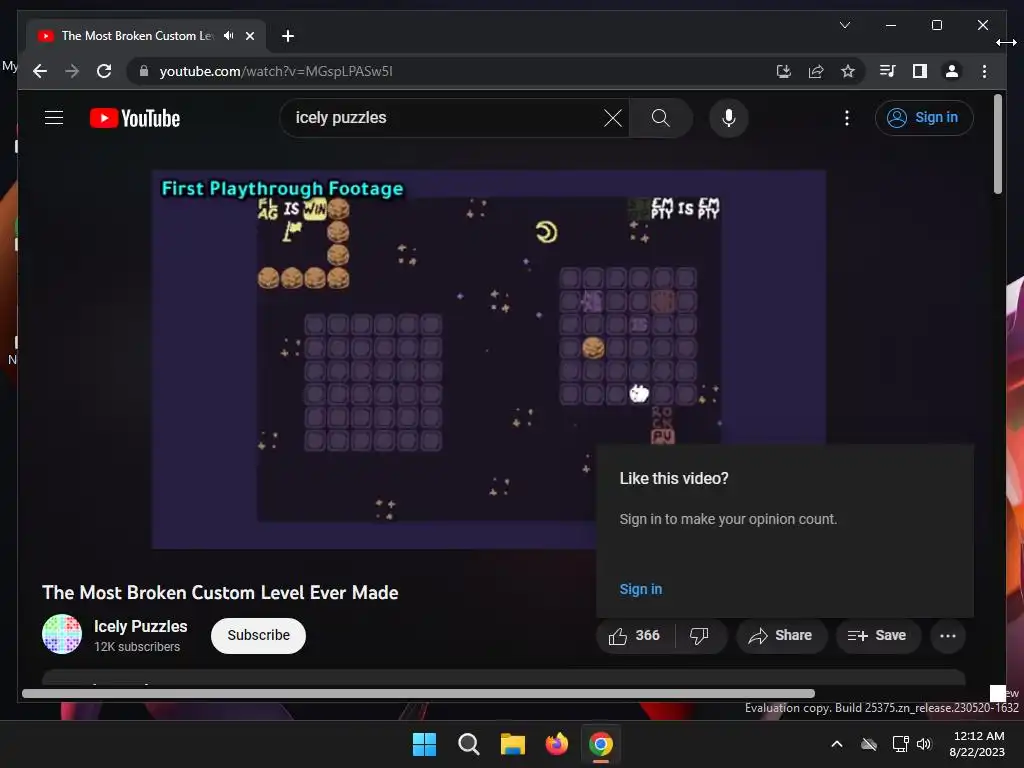This screenshot has width=1024, height=768.
Task: Open more actions ellipsis below video
Action: 948,635
